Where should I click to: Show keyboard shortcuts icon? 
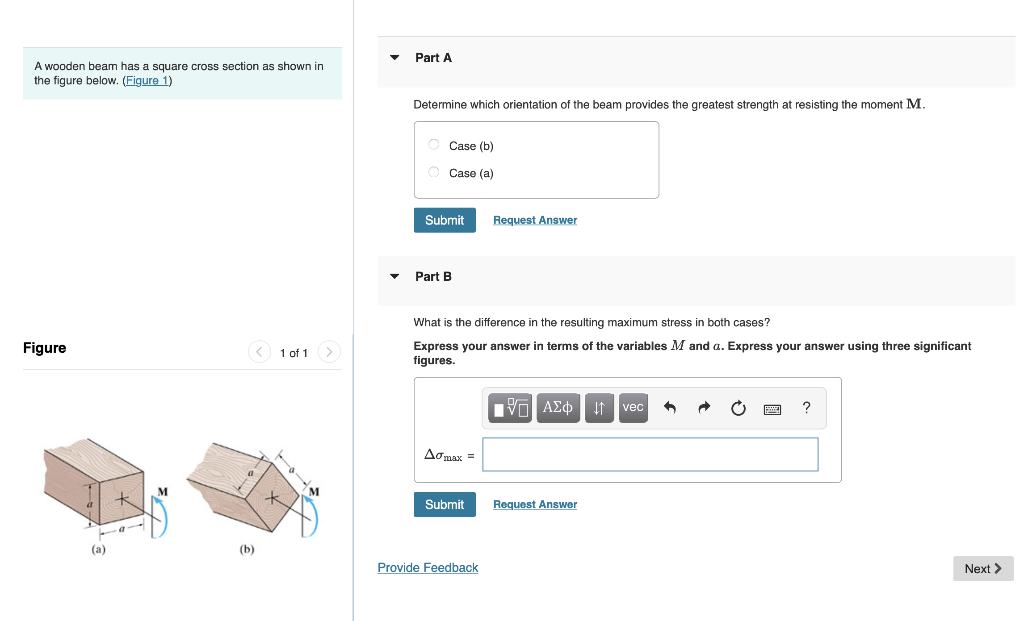[x=772, y=408]
